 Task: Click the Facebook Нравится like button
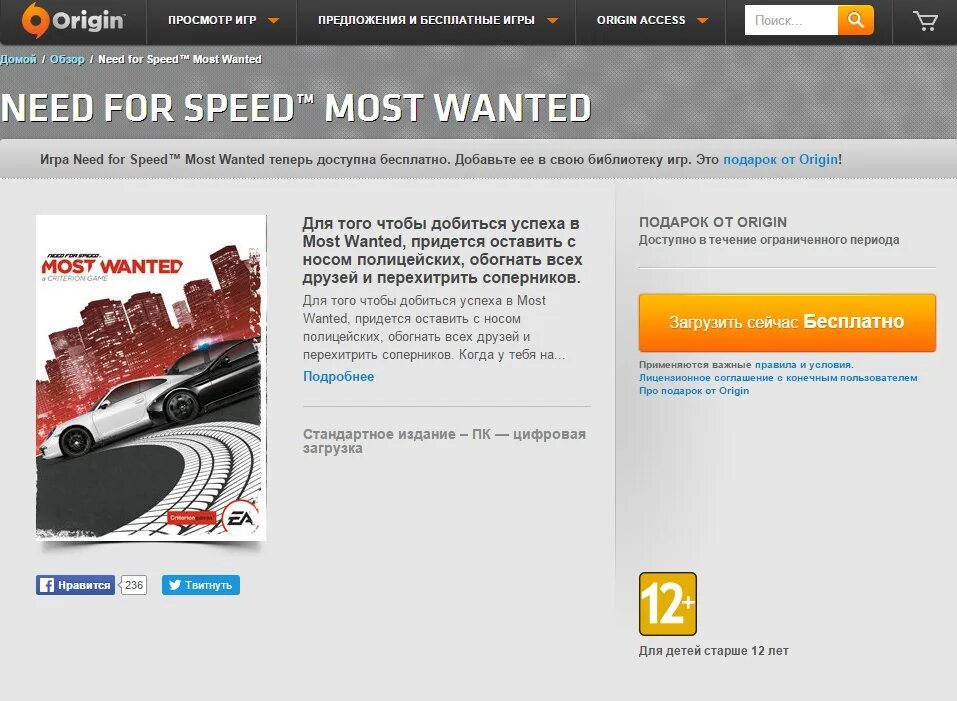click(x=75, y=585)
